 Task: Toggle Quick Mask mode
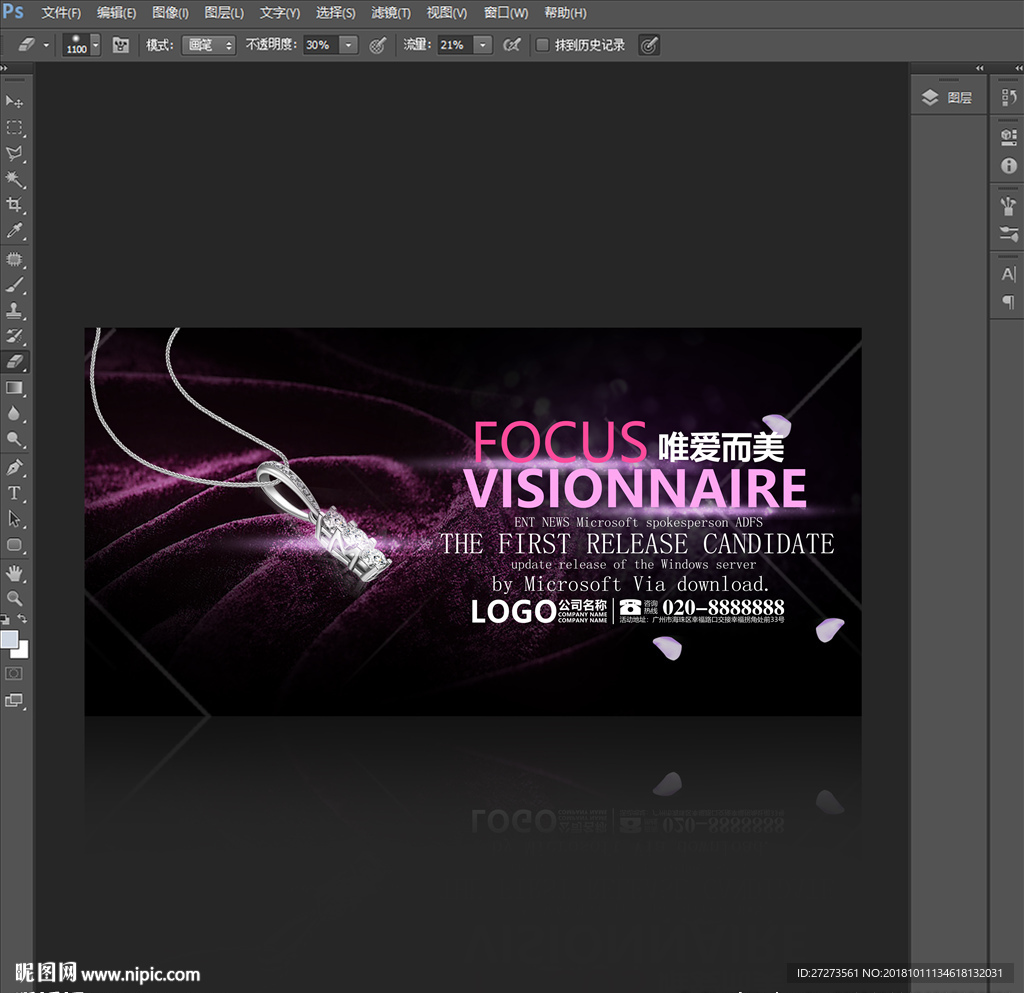point(15,674)
